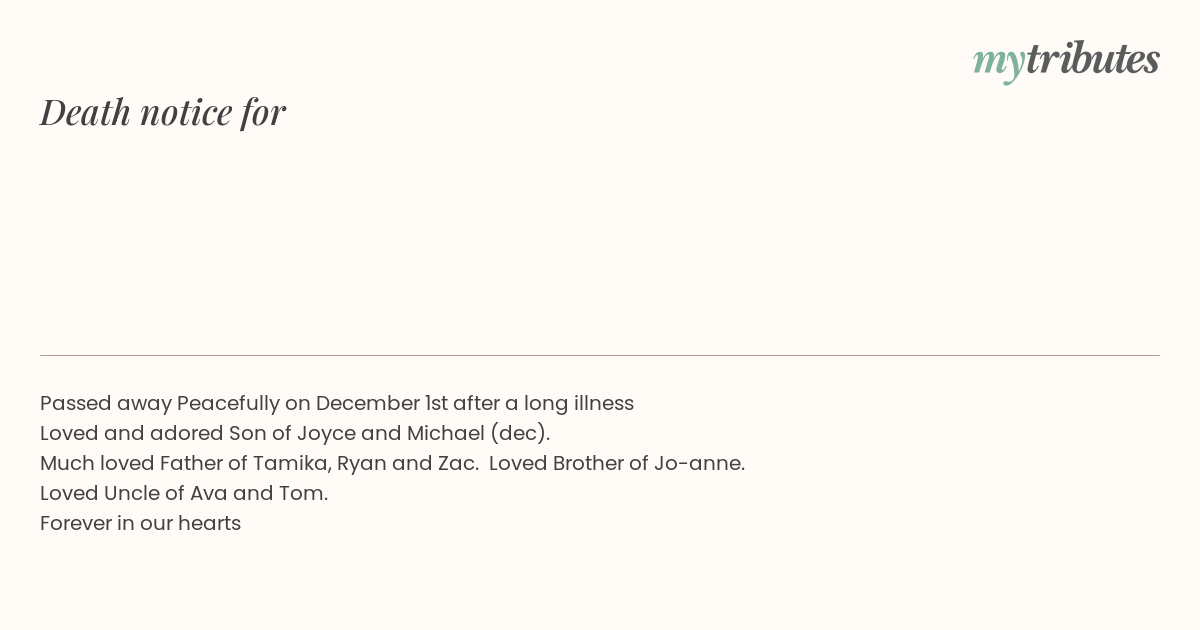The height and width of the screenshot is (630, 1200).
Task: Click the "Passed away Peacefully" text line
Action: coord(337,403)
